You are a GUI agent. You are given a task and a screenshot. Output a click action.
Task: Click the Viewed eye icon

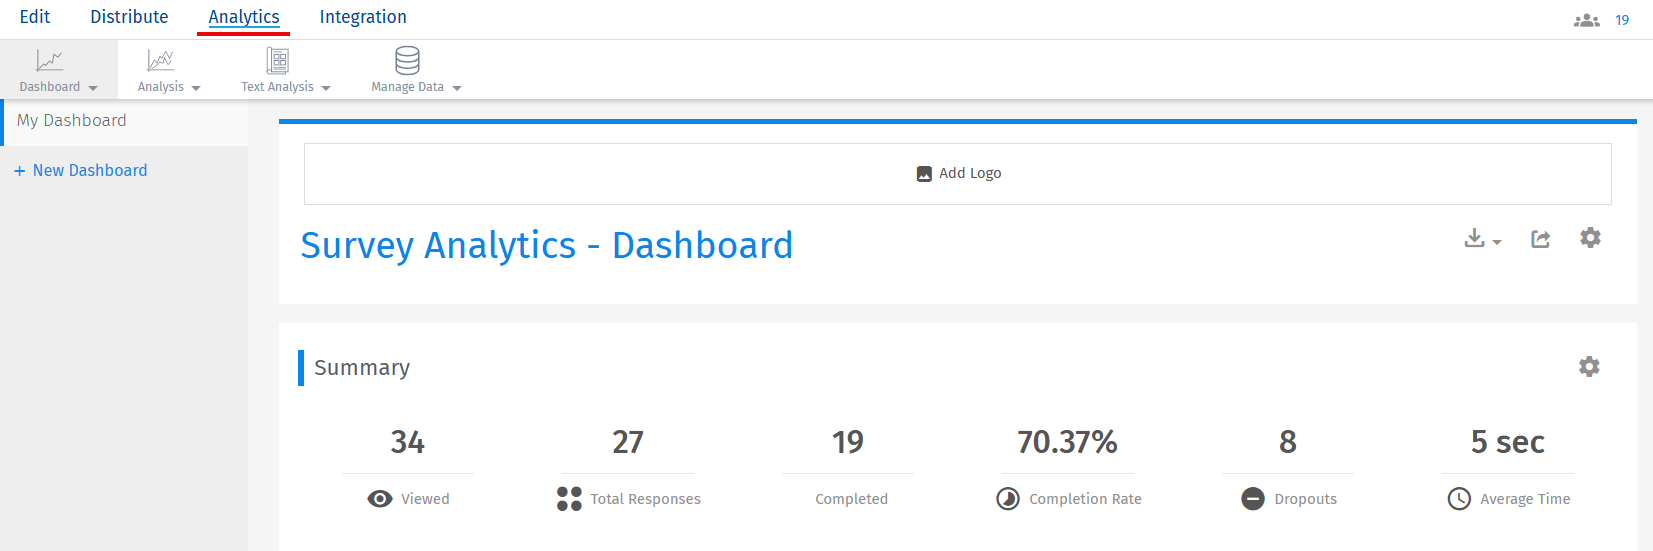[380, 499]
